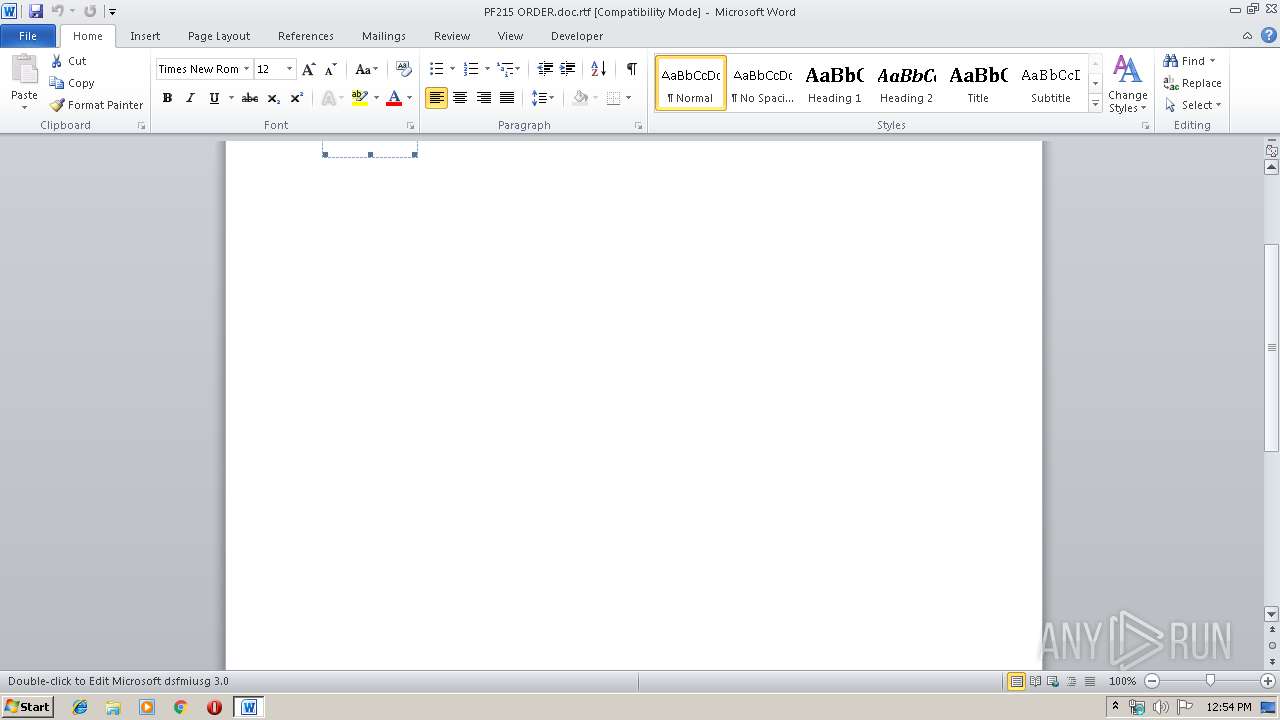Open the Font dialog launcher
The width and height of the screenshot is (1280, 720).
[x=410, y=126]
